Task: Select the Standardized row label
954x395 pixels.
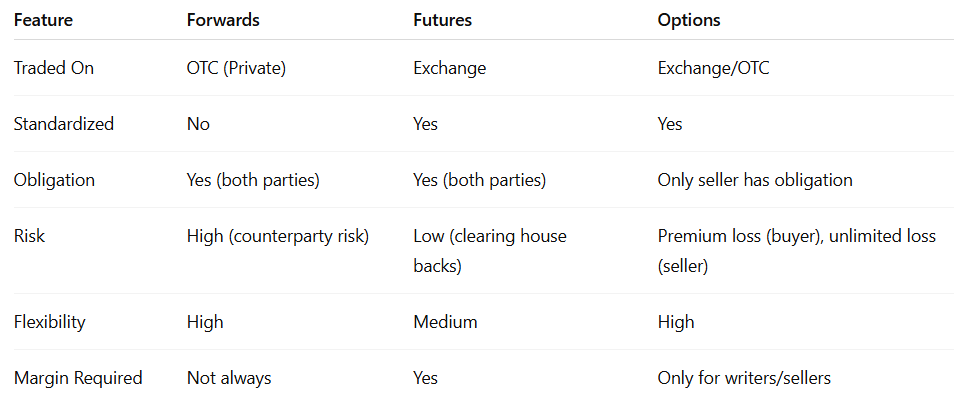Action: [64, 124]
